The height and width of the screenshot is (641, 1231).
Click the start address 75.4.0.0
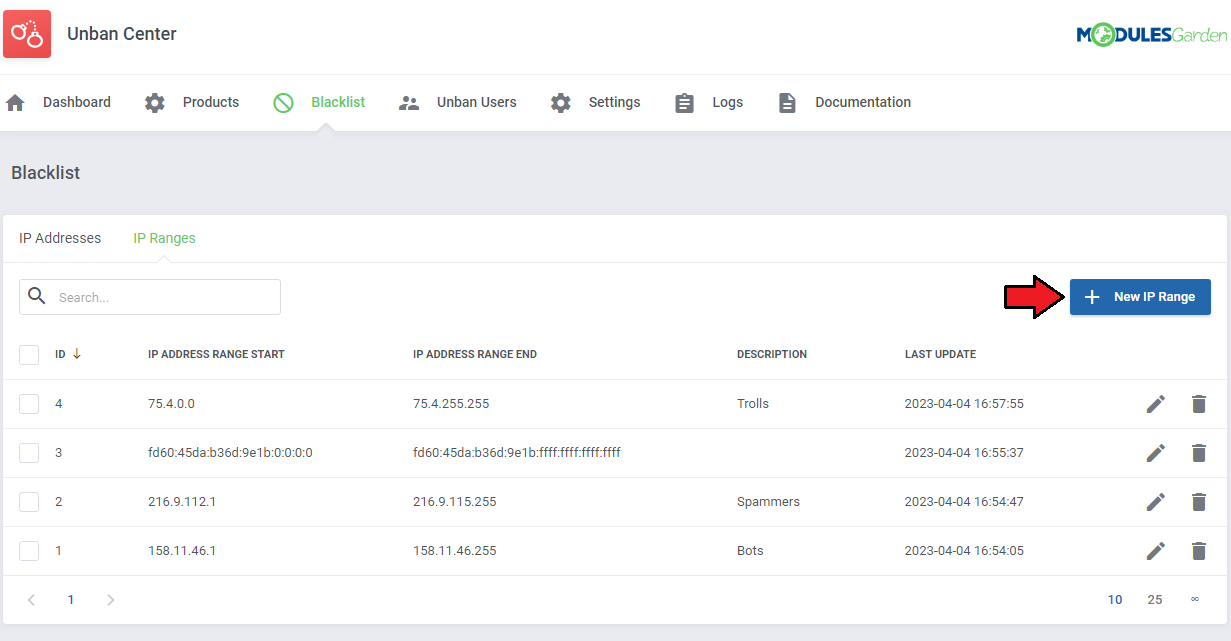click(171, 404)
